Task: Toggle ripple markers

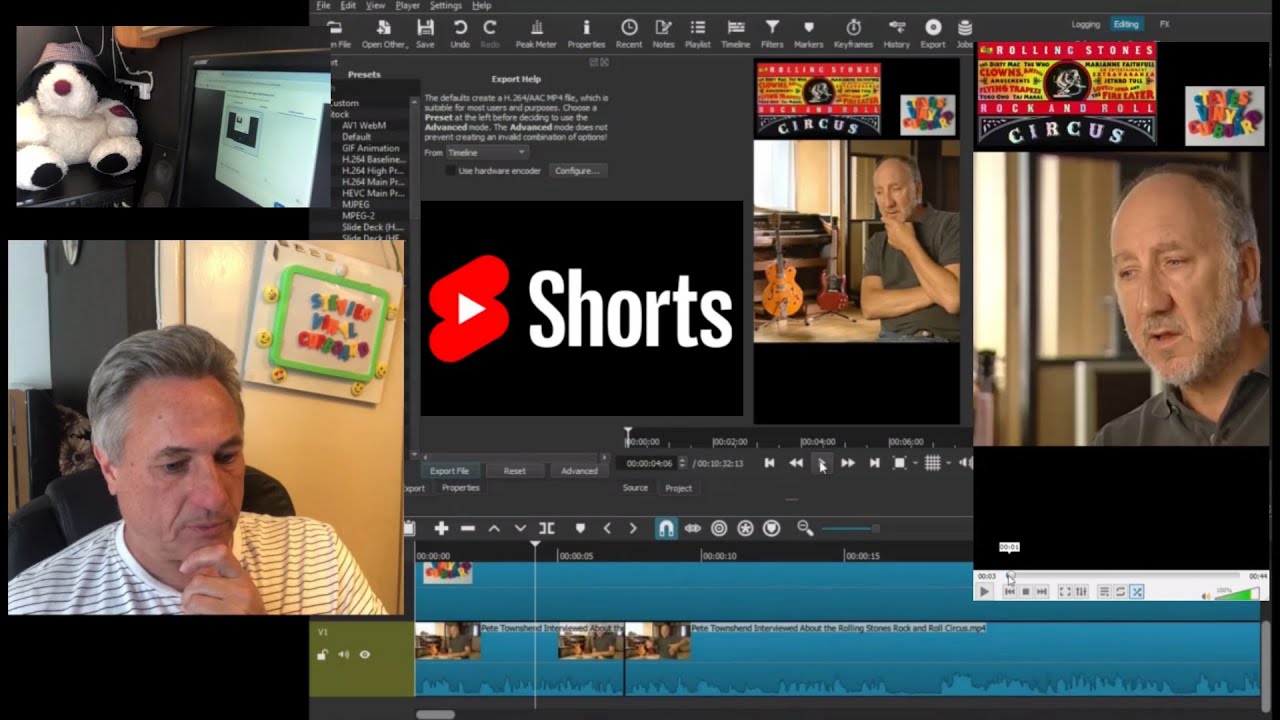Action: 771,528
